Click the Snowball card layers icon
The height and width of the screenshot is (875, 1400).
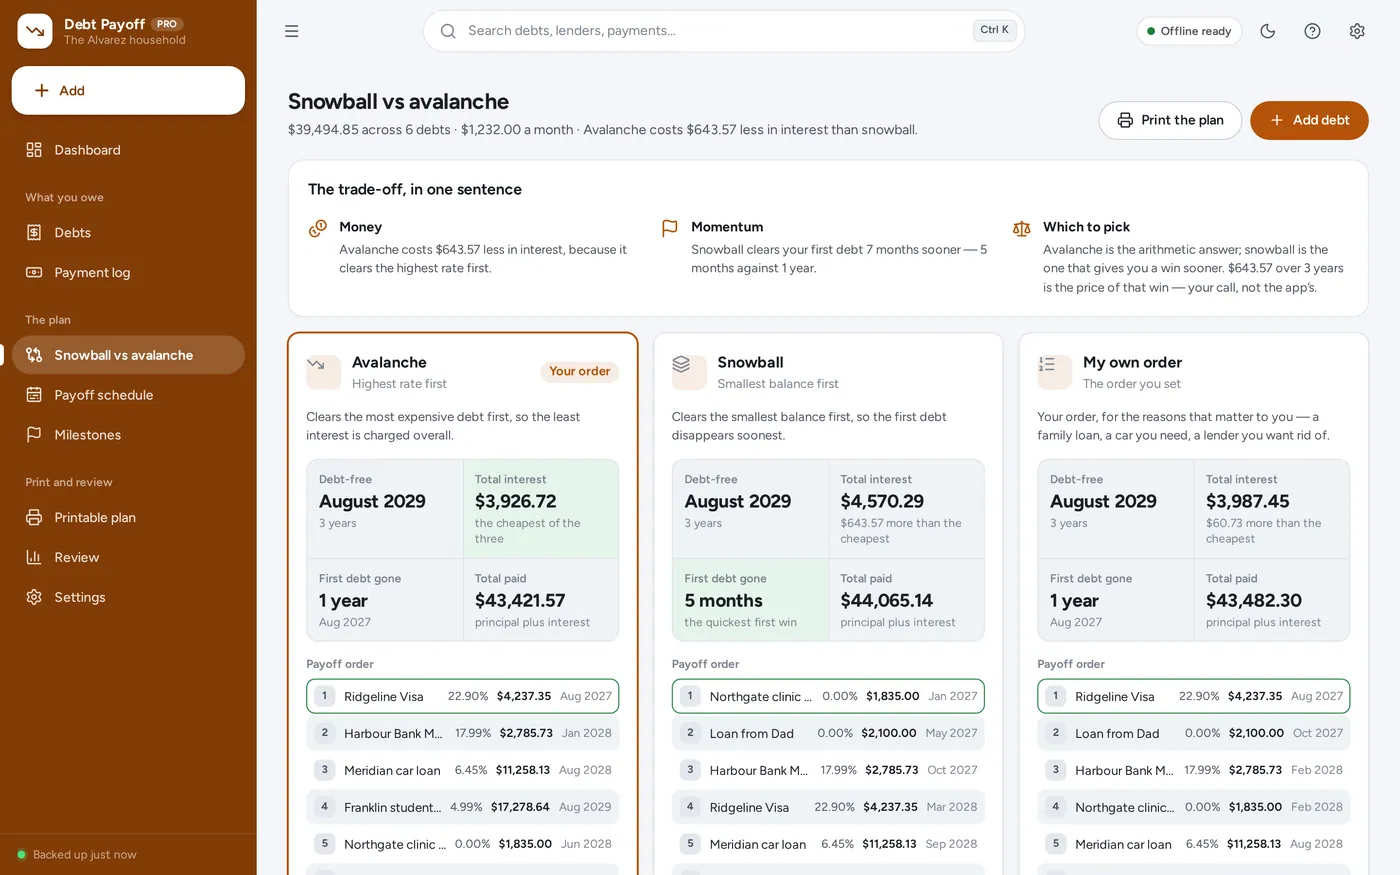(x=689, y=372)
